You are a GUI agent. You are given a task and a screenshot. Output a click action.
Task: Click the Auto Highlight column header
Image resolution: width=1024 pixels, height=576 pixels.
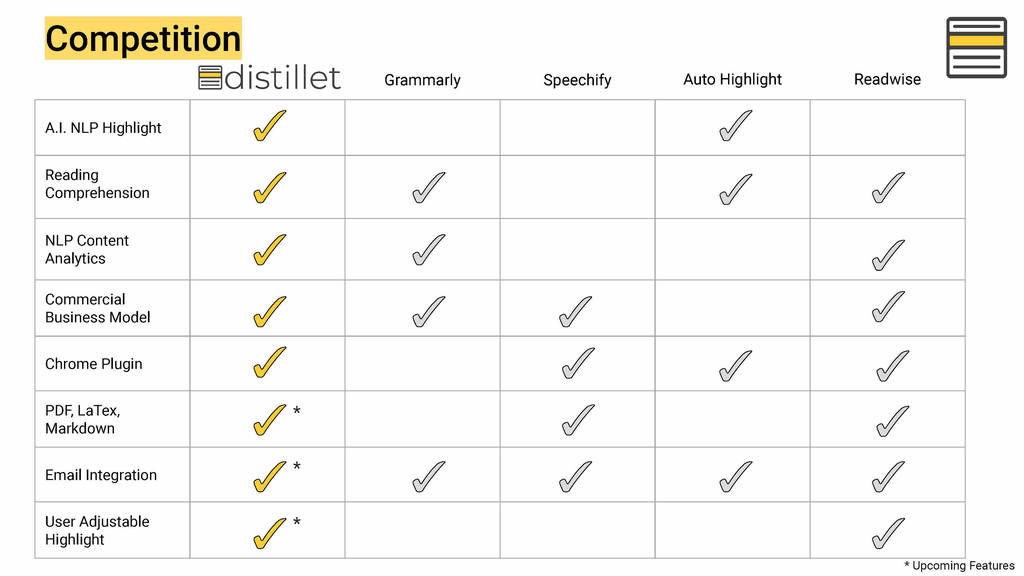[732, 79]
